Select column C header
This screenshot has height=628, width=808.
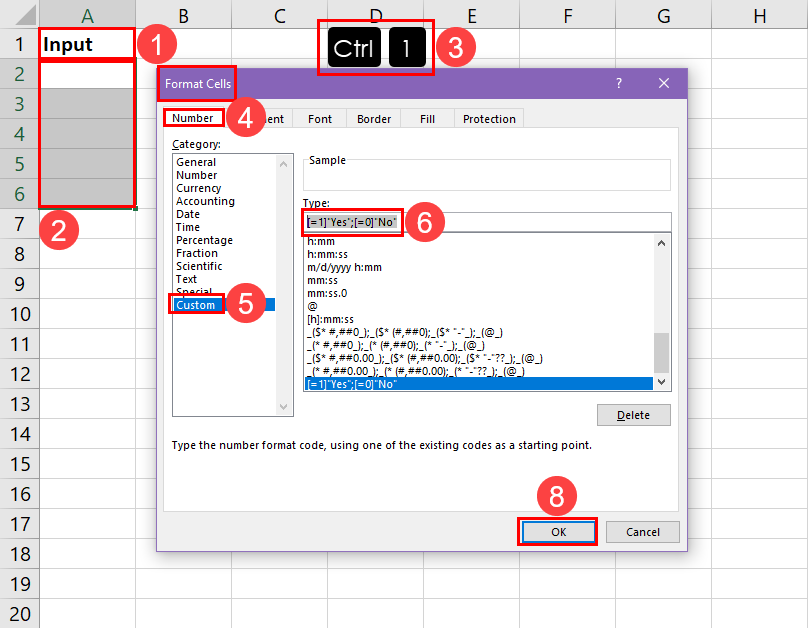[279, 15]
